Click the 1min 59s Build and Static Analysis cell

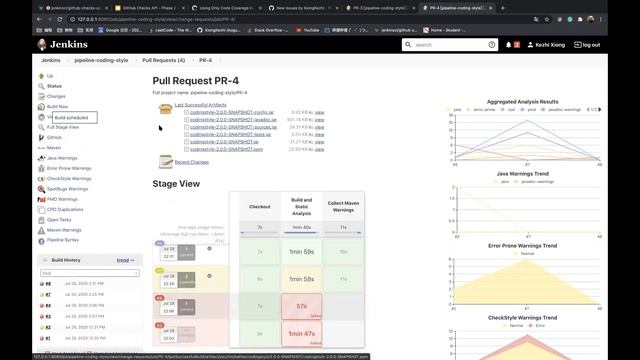(302, 252)
